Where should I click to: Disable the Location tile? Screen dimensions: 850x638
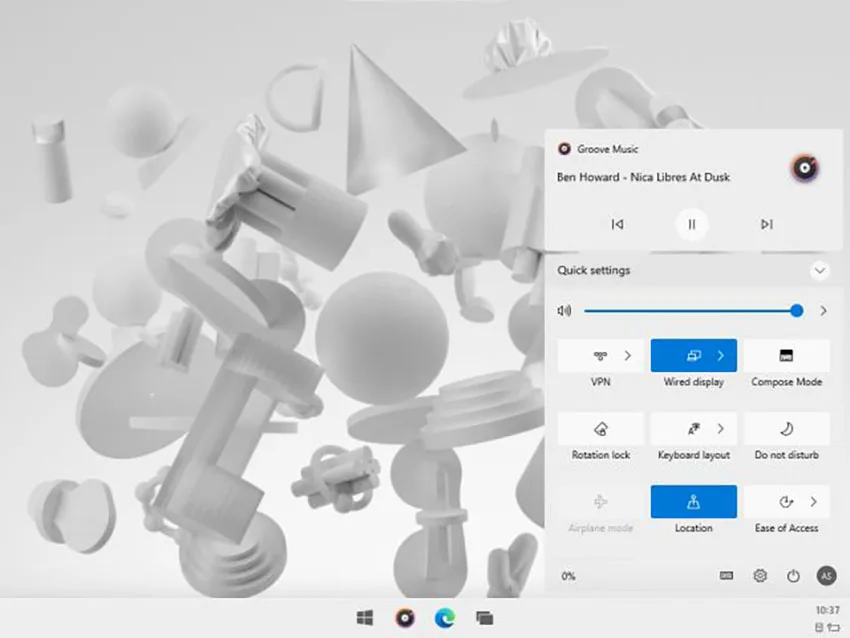coord(693,502)
